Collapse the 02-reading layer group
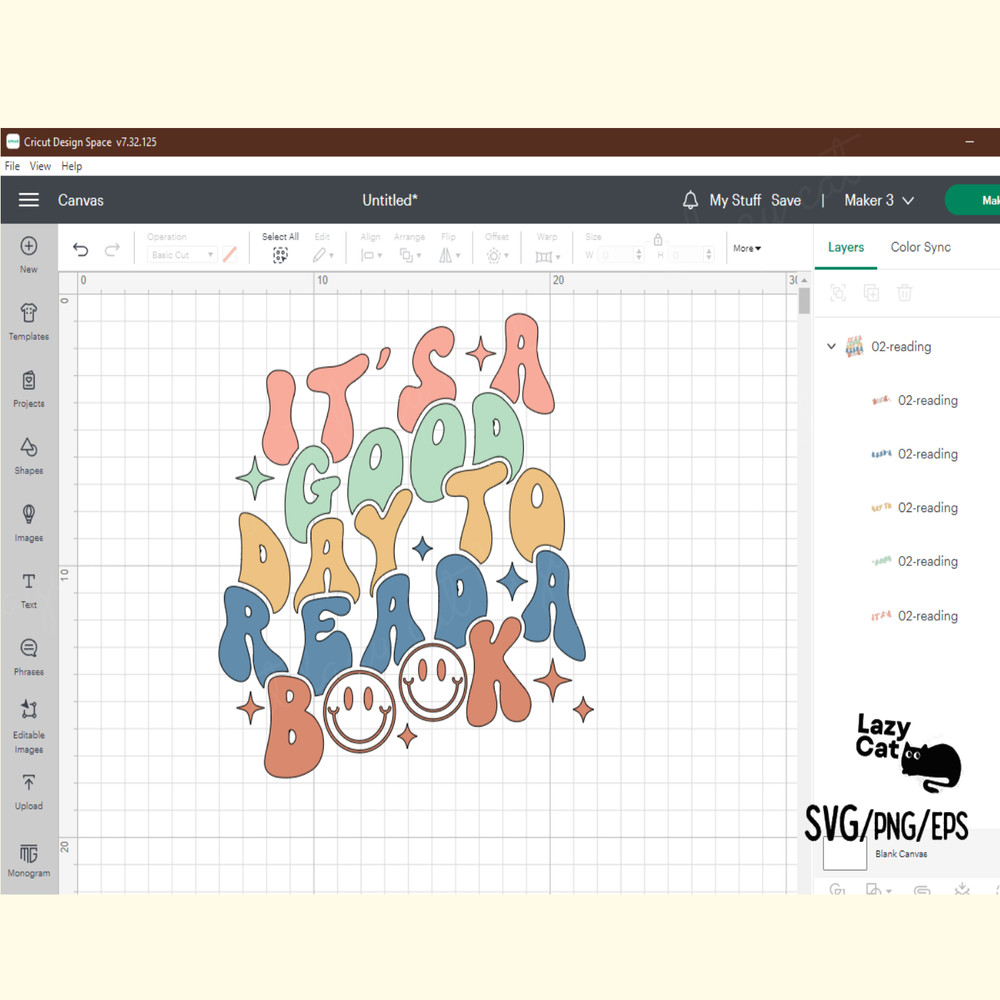This screenshot has width=1000, height=1000. pos(831,347)
